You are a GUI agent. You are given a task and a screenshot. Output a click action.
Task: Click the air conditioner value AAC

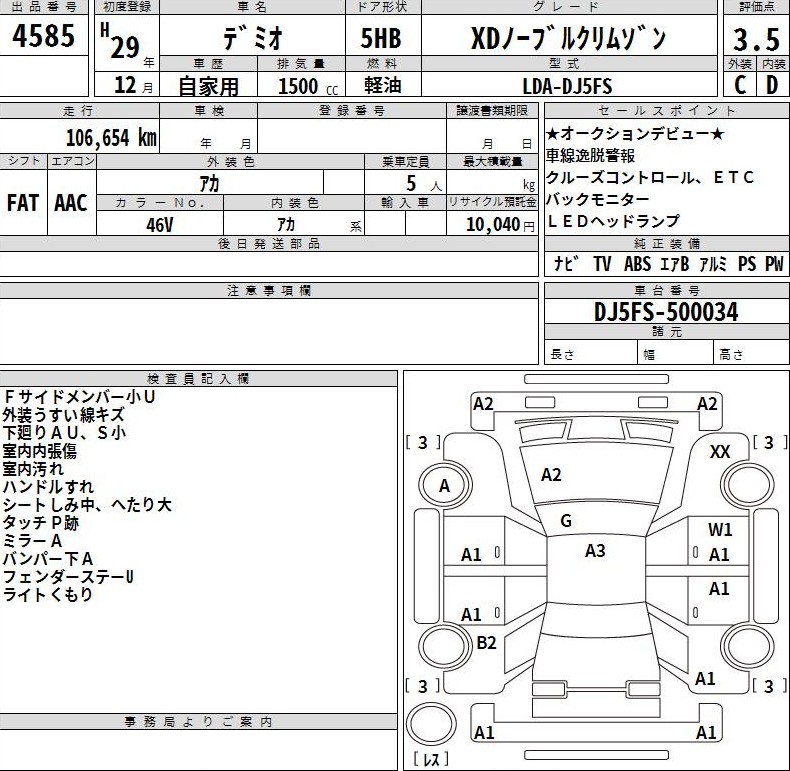(71, 203)
